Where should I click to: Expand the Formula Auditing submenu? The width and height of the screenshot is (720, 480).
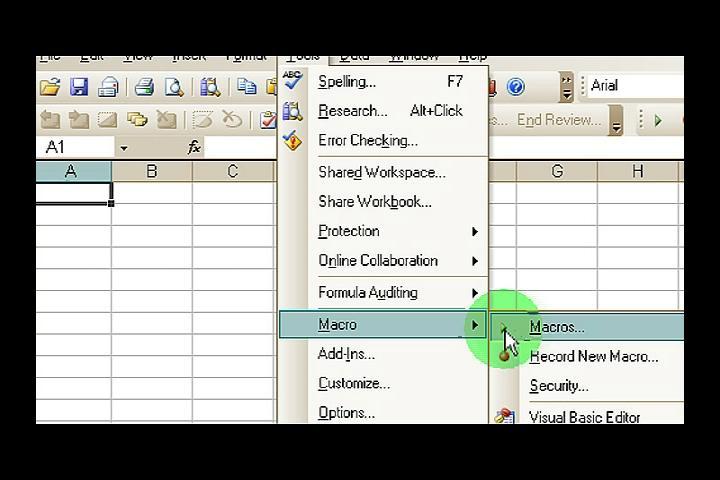(x=383, y=293)
